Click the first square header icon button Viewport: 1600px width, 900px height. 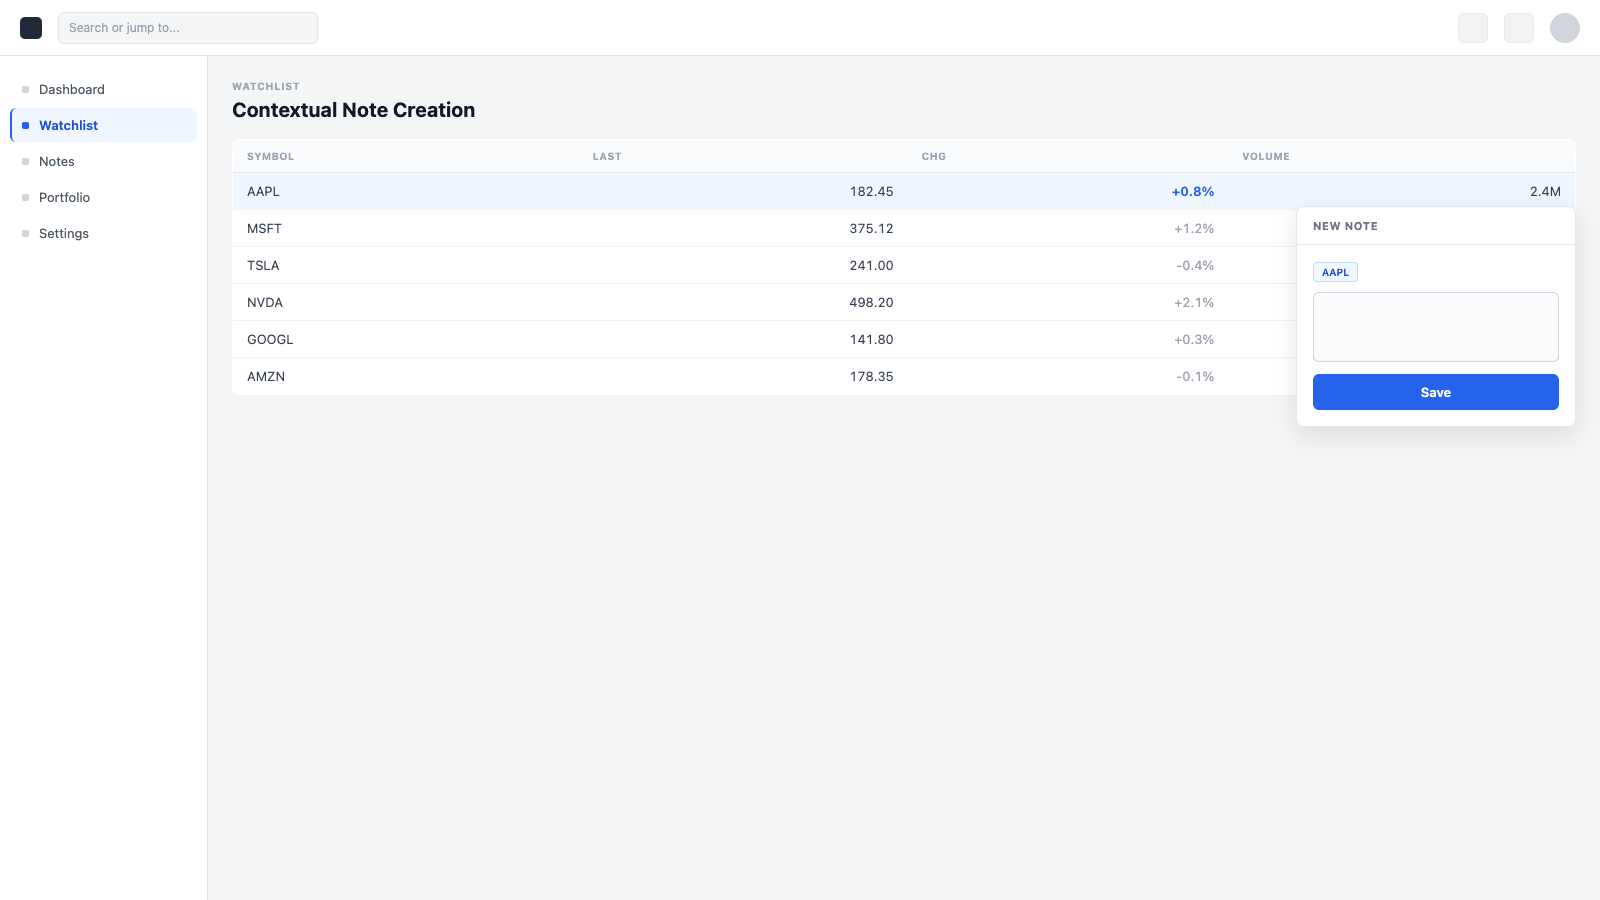coord(1472,28)
